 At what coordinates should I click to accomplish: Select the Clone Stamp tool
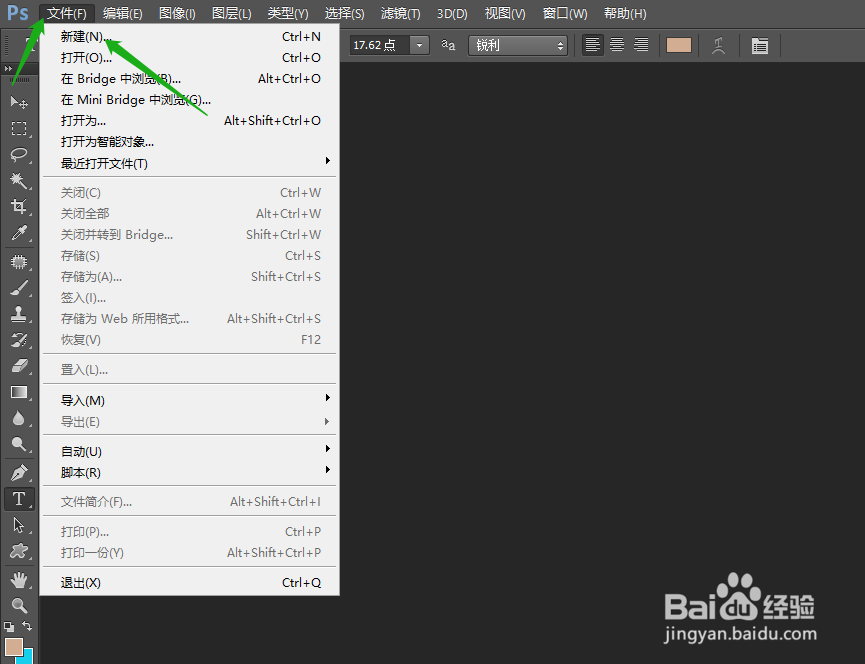(19, 314)
